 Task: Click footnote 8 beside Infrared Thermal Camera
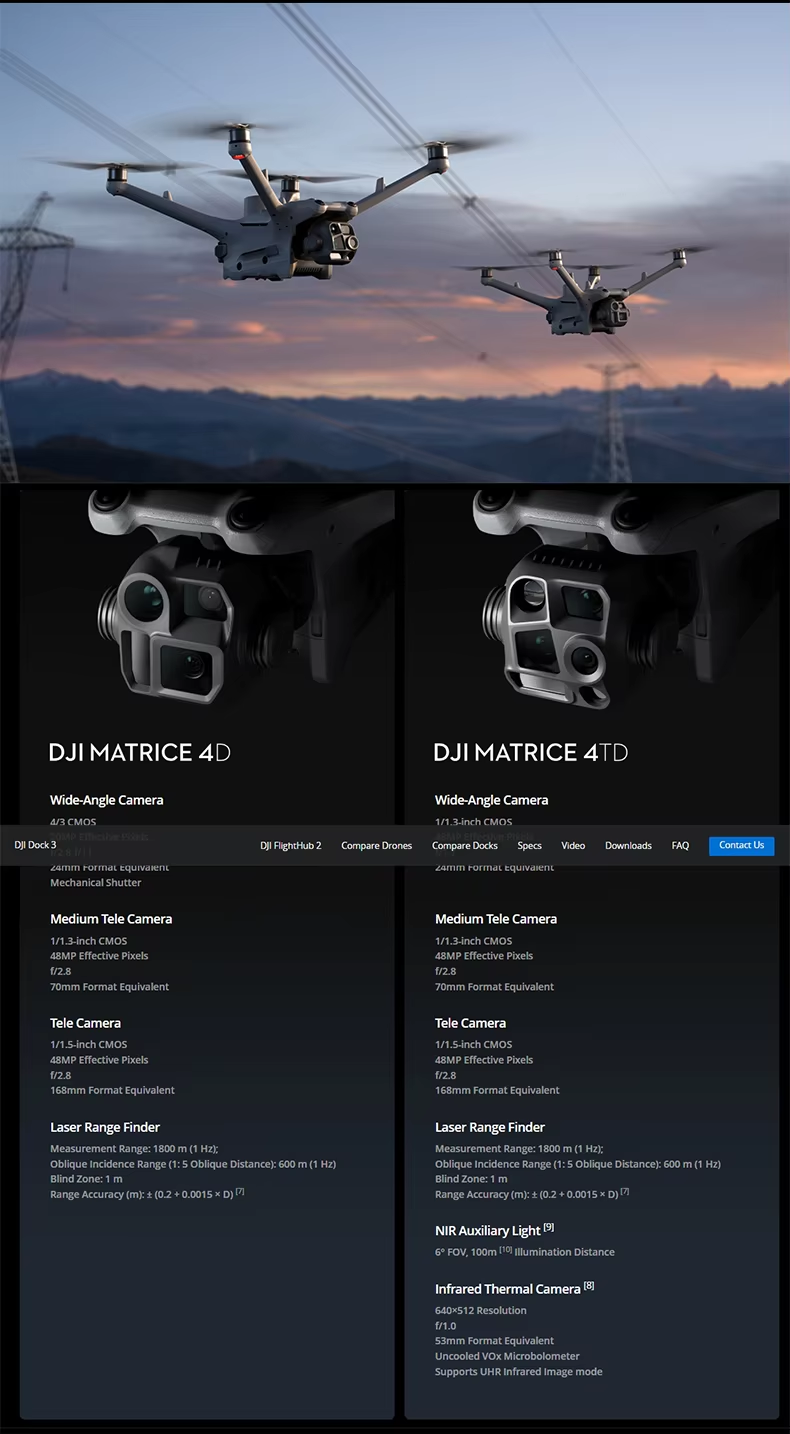pyautogui.click(x=589, y=1285)
